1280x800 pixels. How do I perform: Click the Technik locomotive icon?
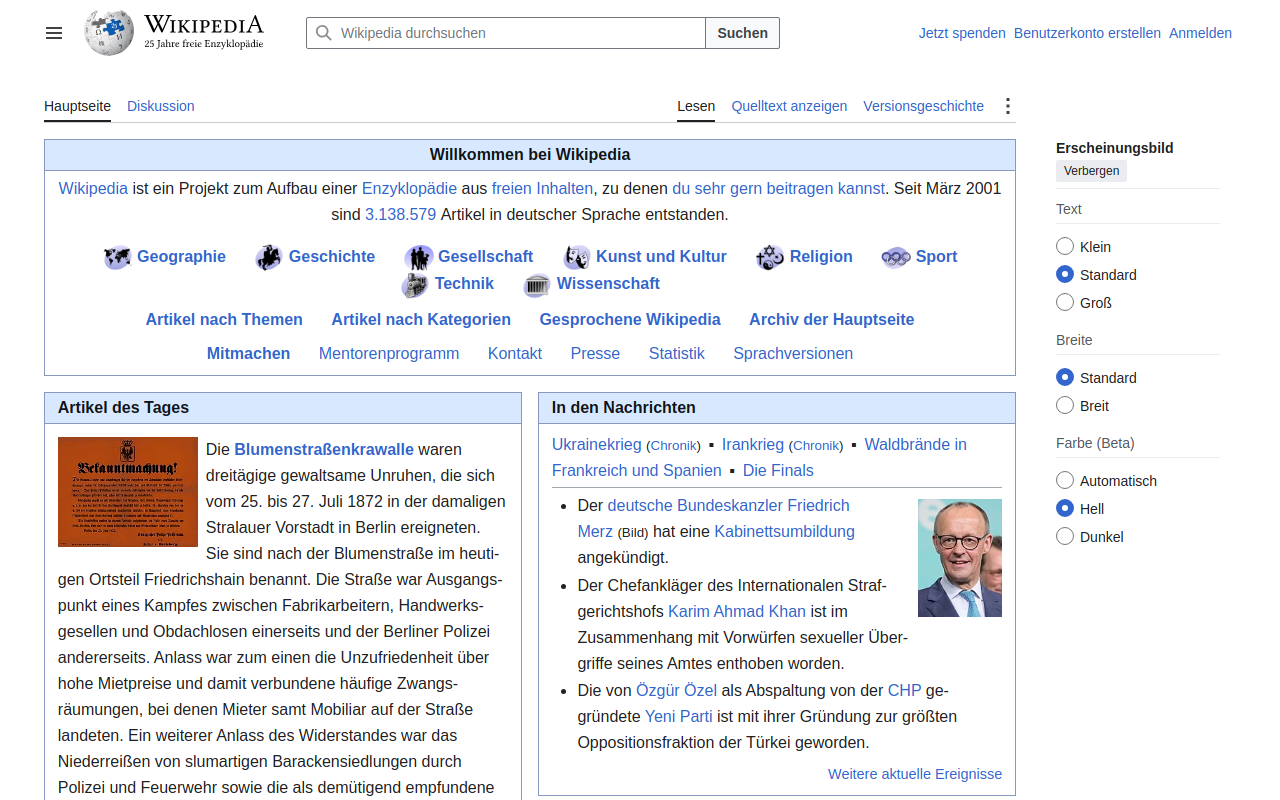(x=415, y=284)
